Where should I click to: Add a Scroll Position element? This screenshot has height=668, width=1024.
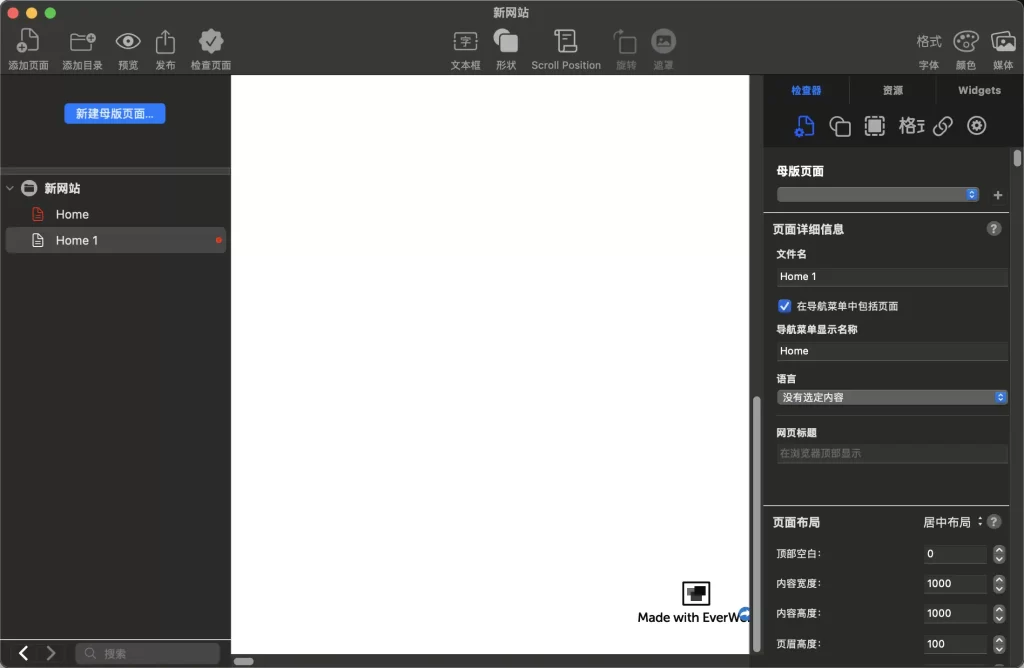[566, 41]
